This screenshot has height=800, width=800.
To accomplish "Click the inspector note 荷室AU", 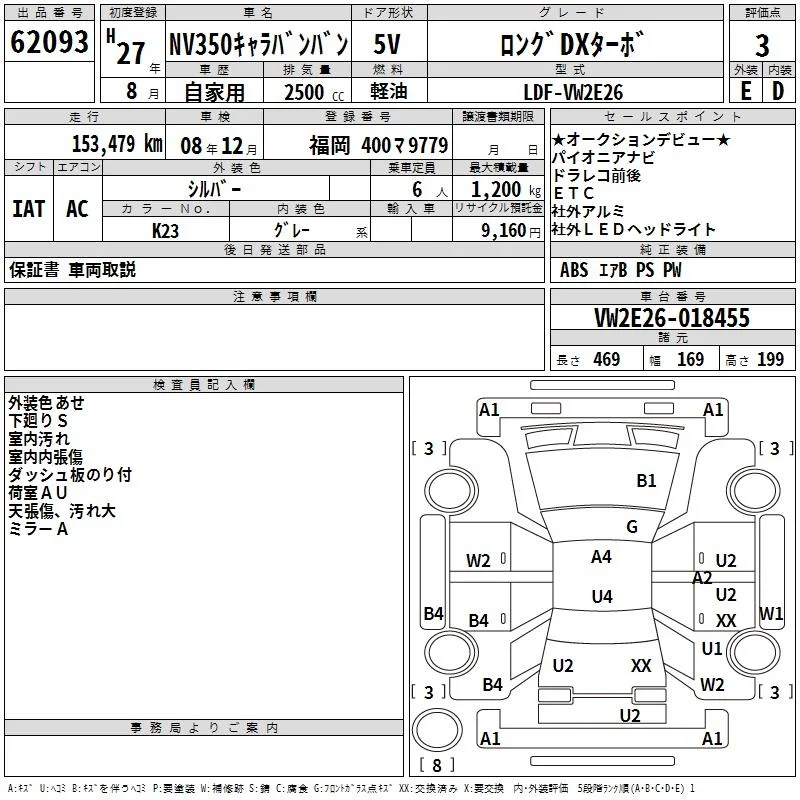I will coord(38,493).
